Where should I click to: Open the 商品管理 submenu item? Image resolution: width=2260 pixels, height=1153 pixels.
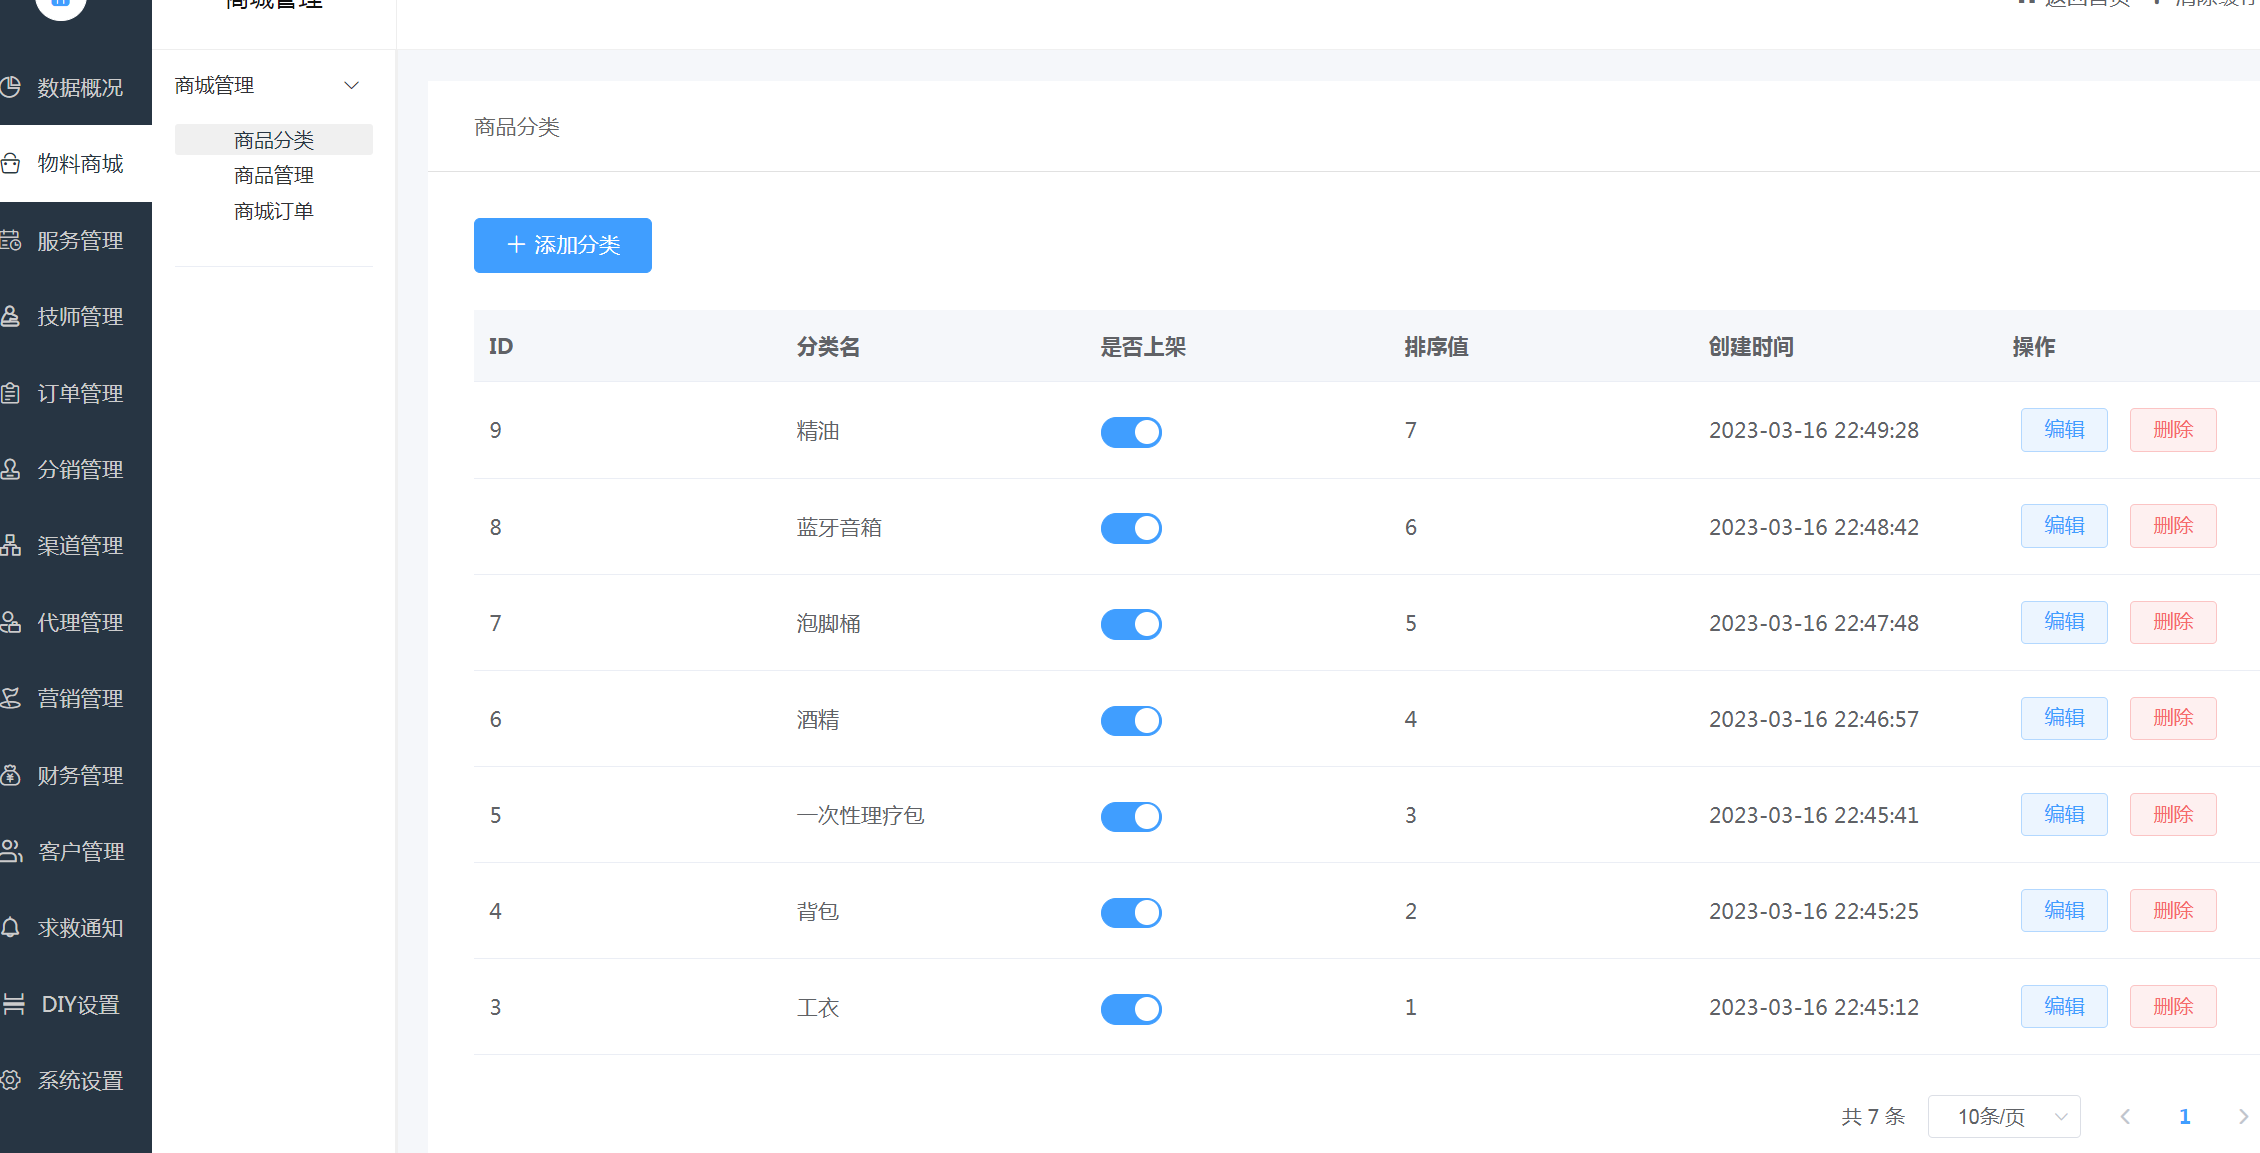[x=274, y=176]
